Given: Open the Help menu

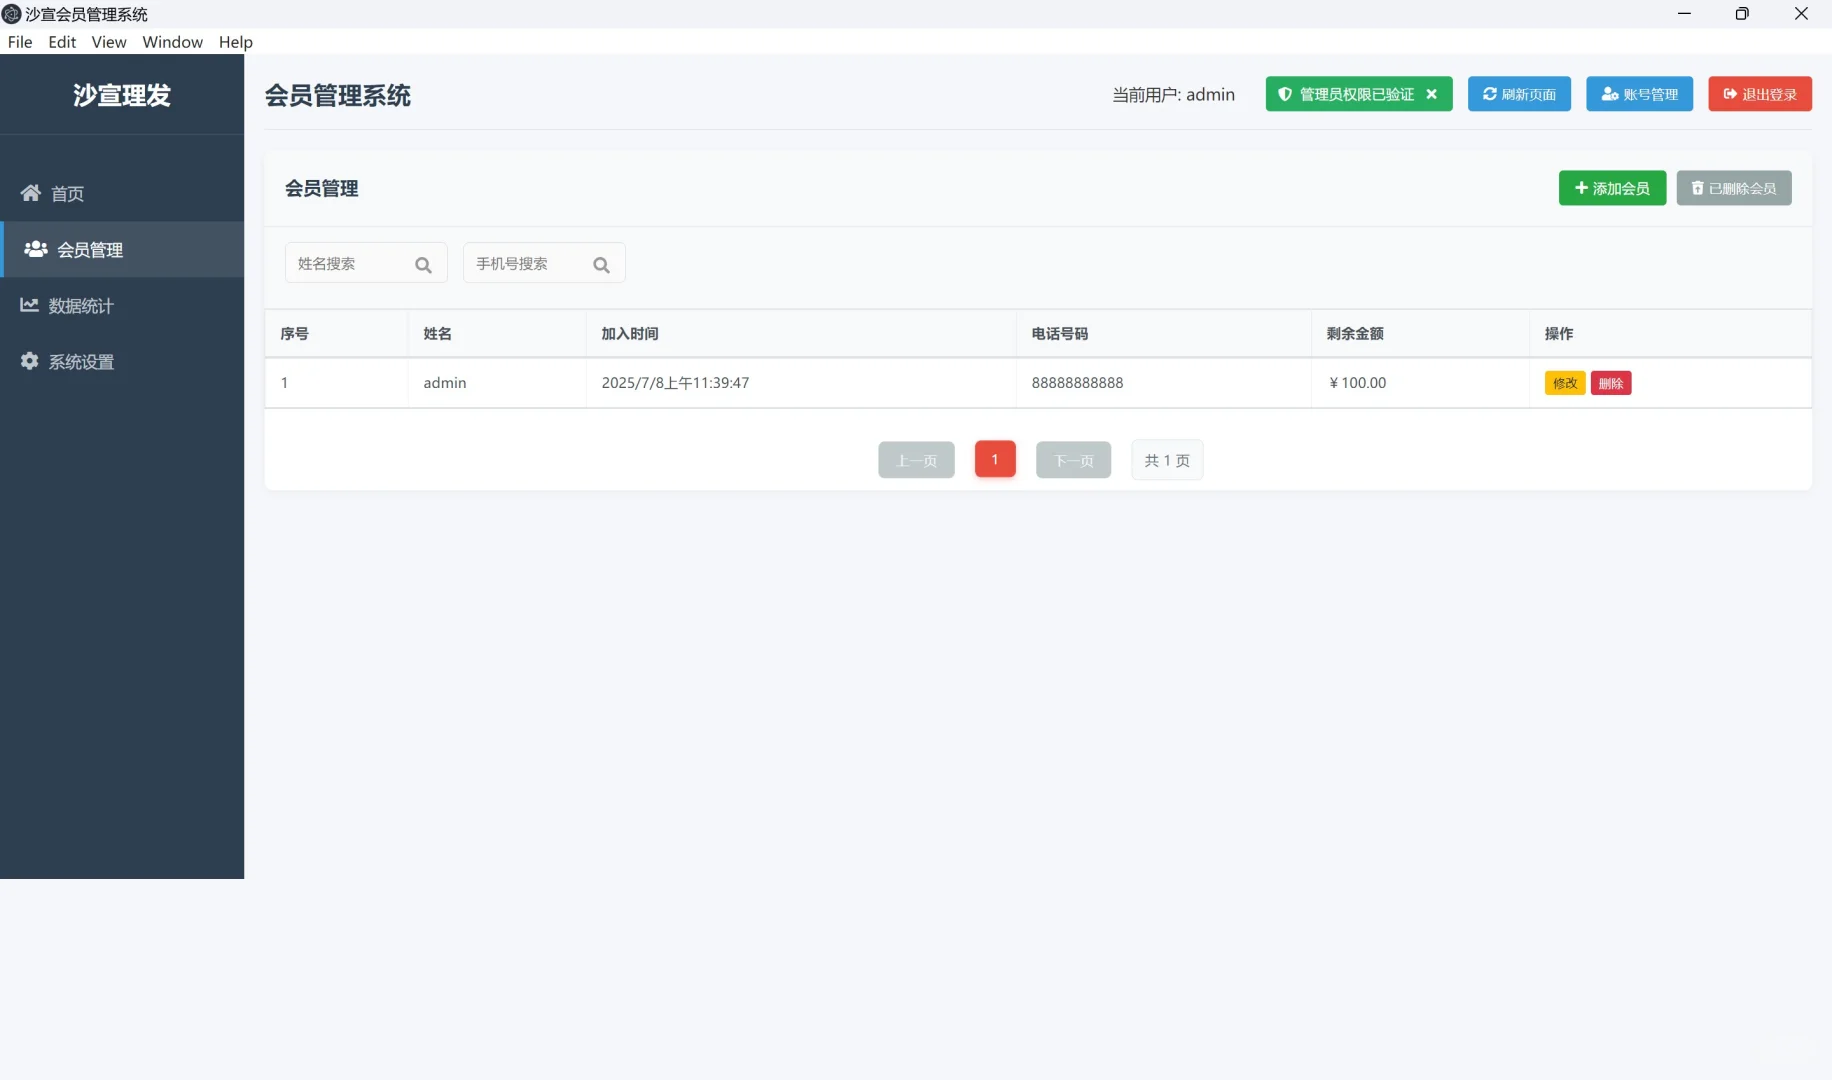Looking at the screenshot, I should tap(236, 42).
